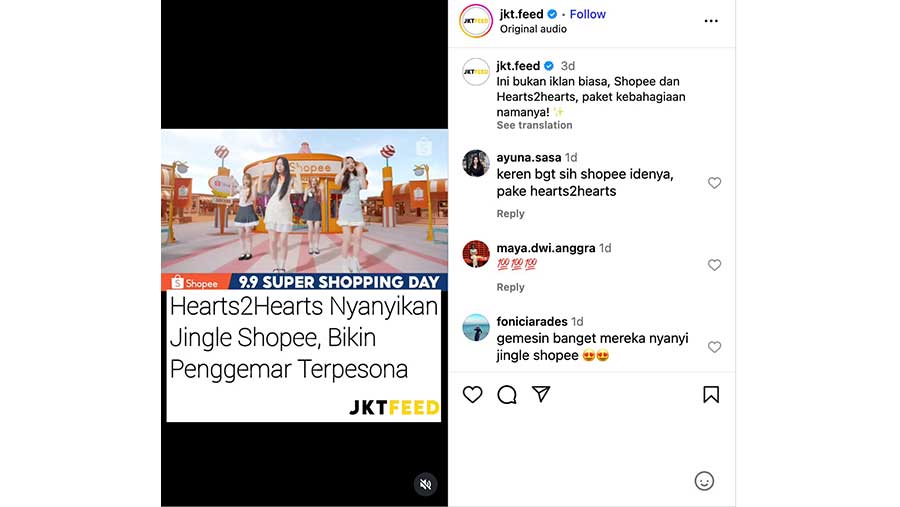This screenshot has width=900, height=507.
Task: Open the emoji picker smiley icon
Action: pos(704,481)
